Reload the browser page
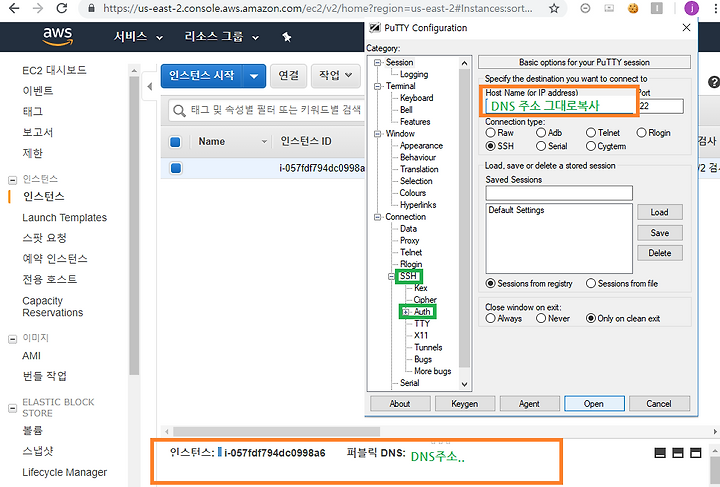Viewport: 720px width, 487px height. 62,8
